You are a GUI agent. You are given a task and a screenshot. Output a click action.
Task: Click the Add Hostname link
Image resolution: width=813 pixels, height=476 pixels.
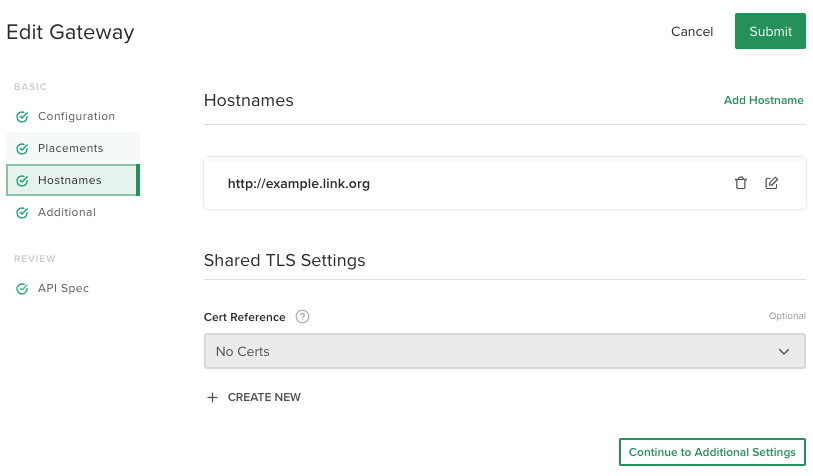[763, 100]
